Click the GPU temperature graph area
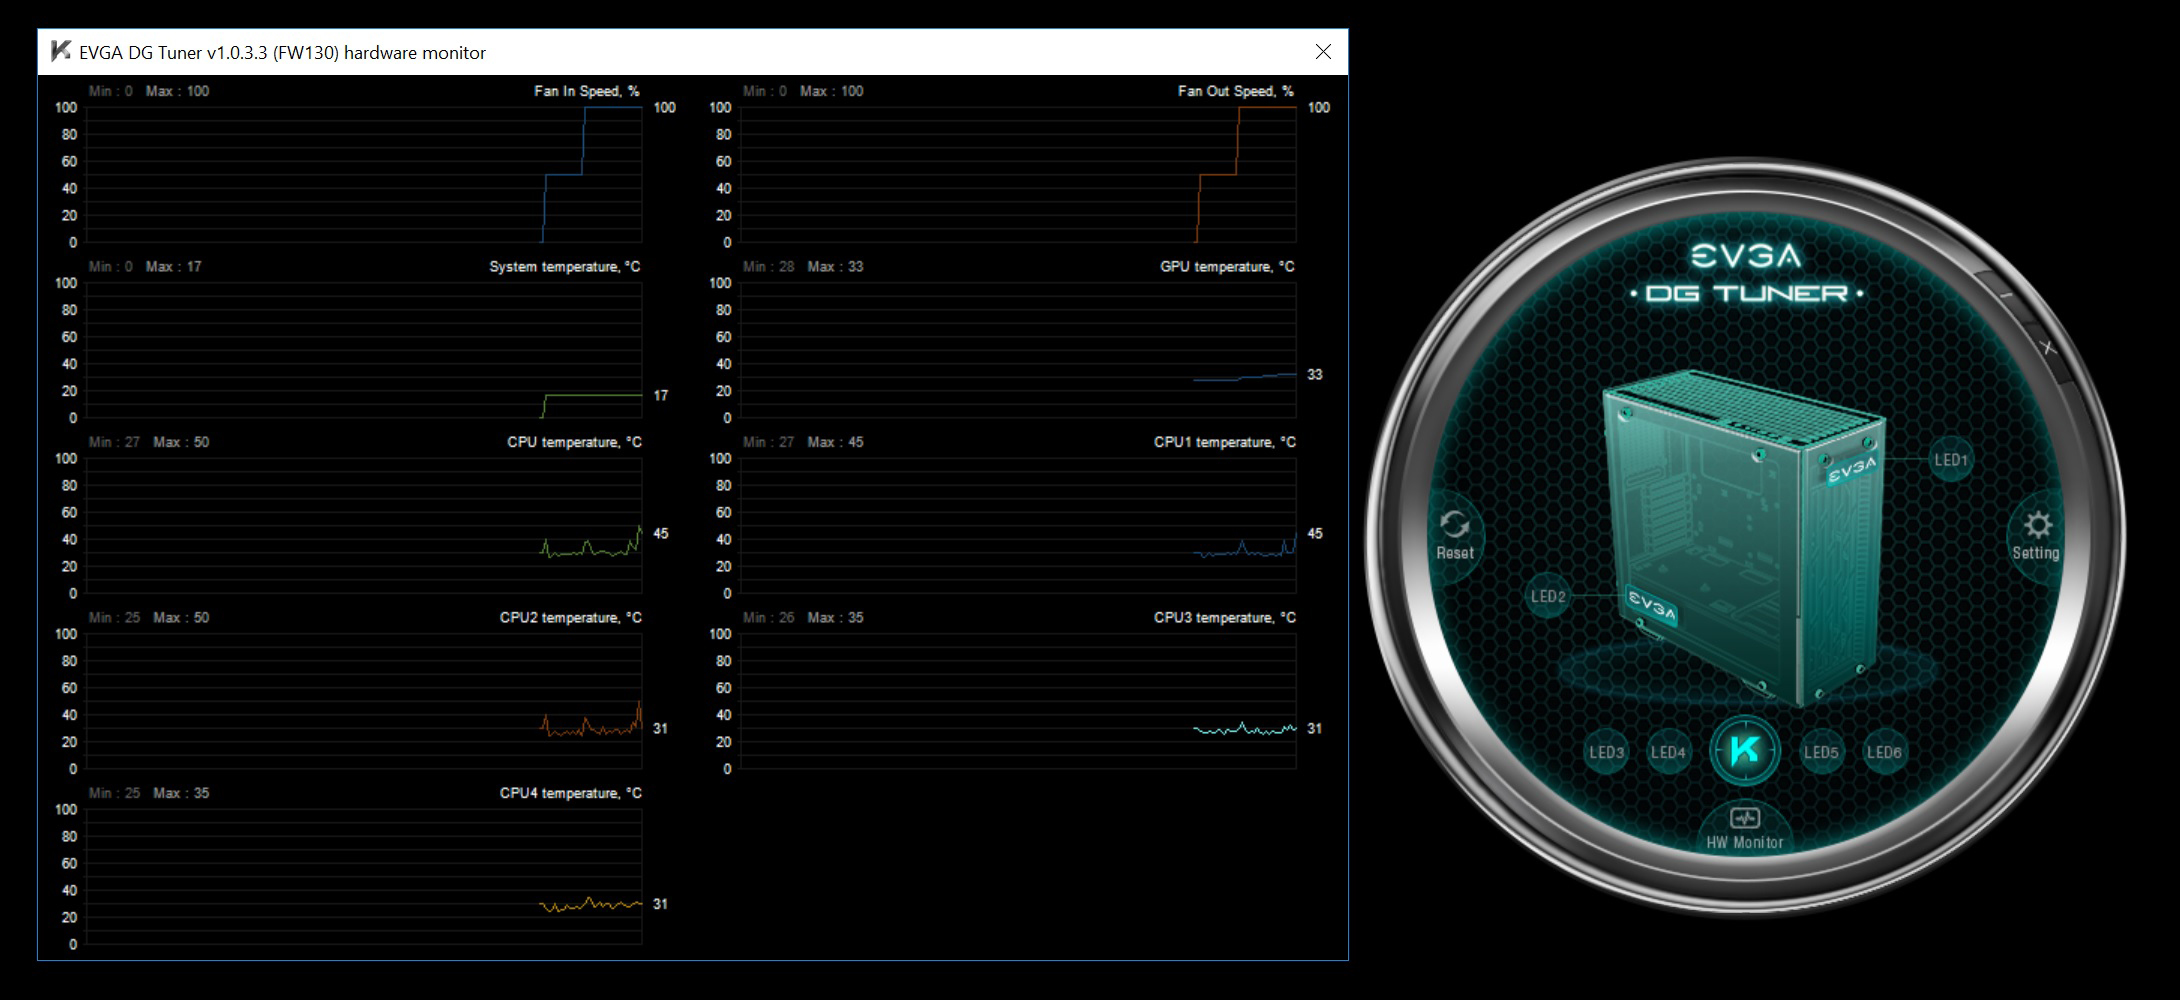2180x1000 pixels. coord(1018,350)
